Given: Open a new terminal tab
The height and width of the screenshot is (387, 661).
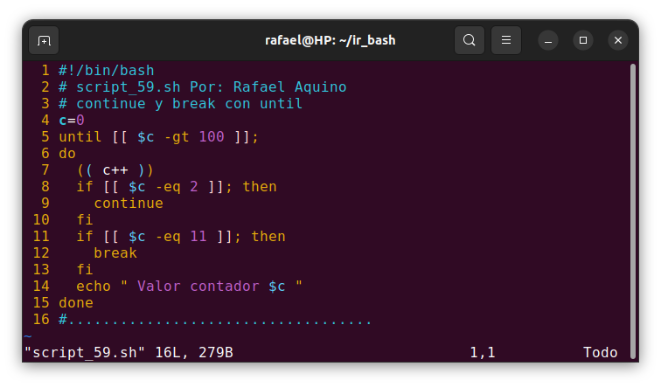Looking at the screenshot, I should click(x=44, y=40).
